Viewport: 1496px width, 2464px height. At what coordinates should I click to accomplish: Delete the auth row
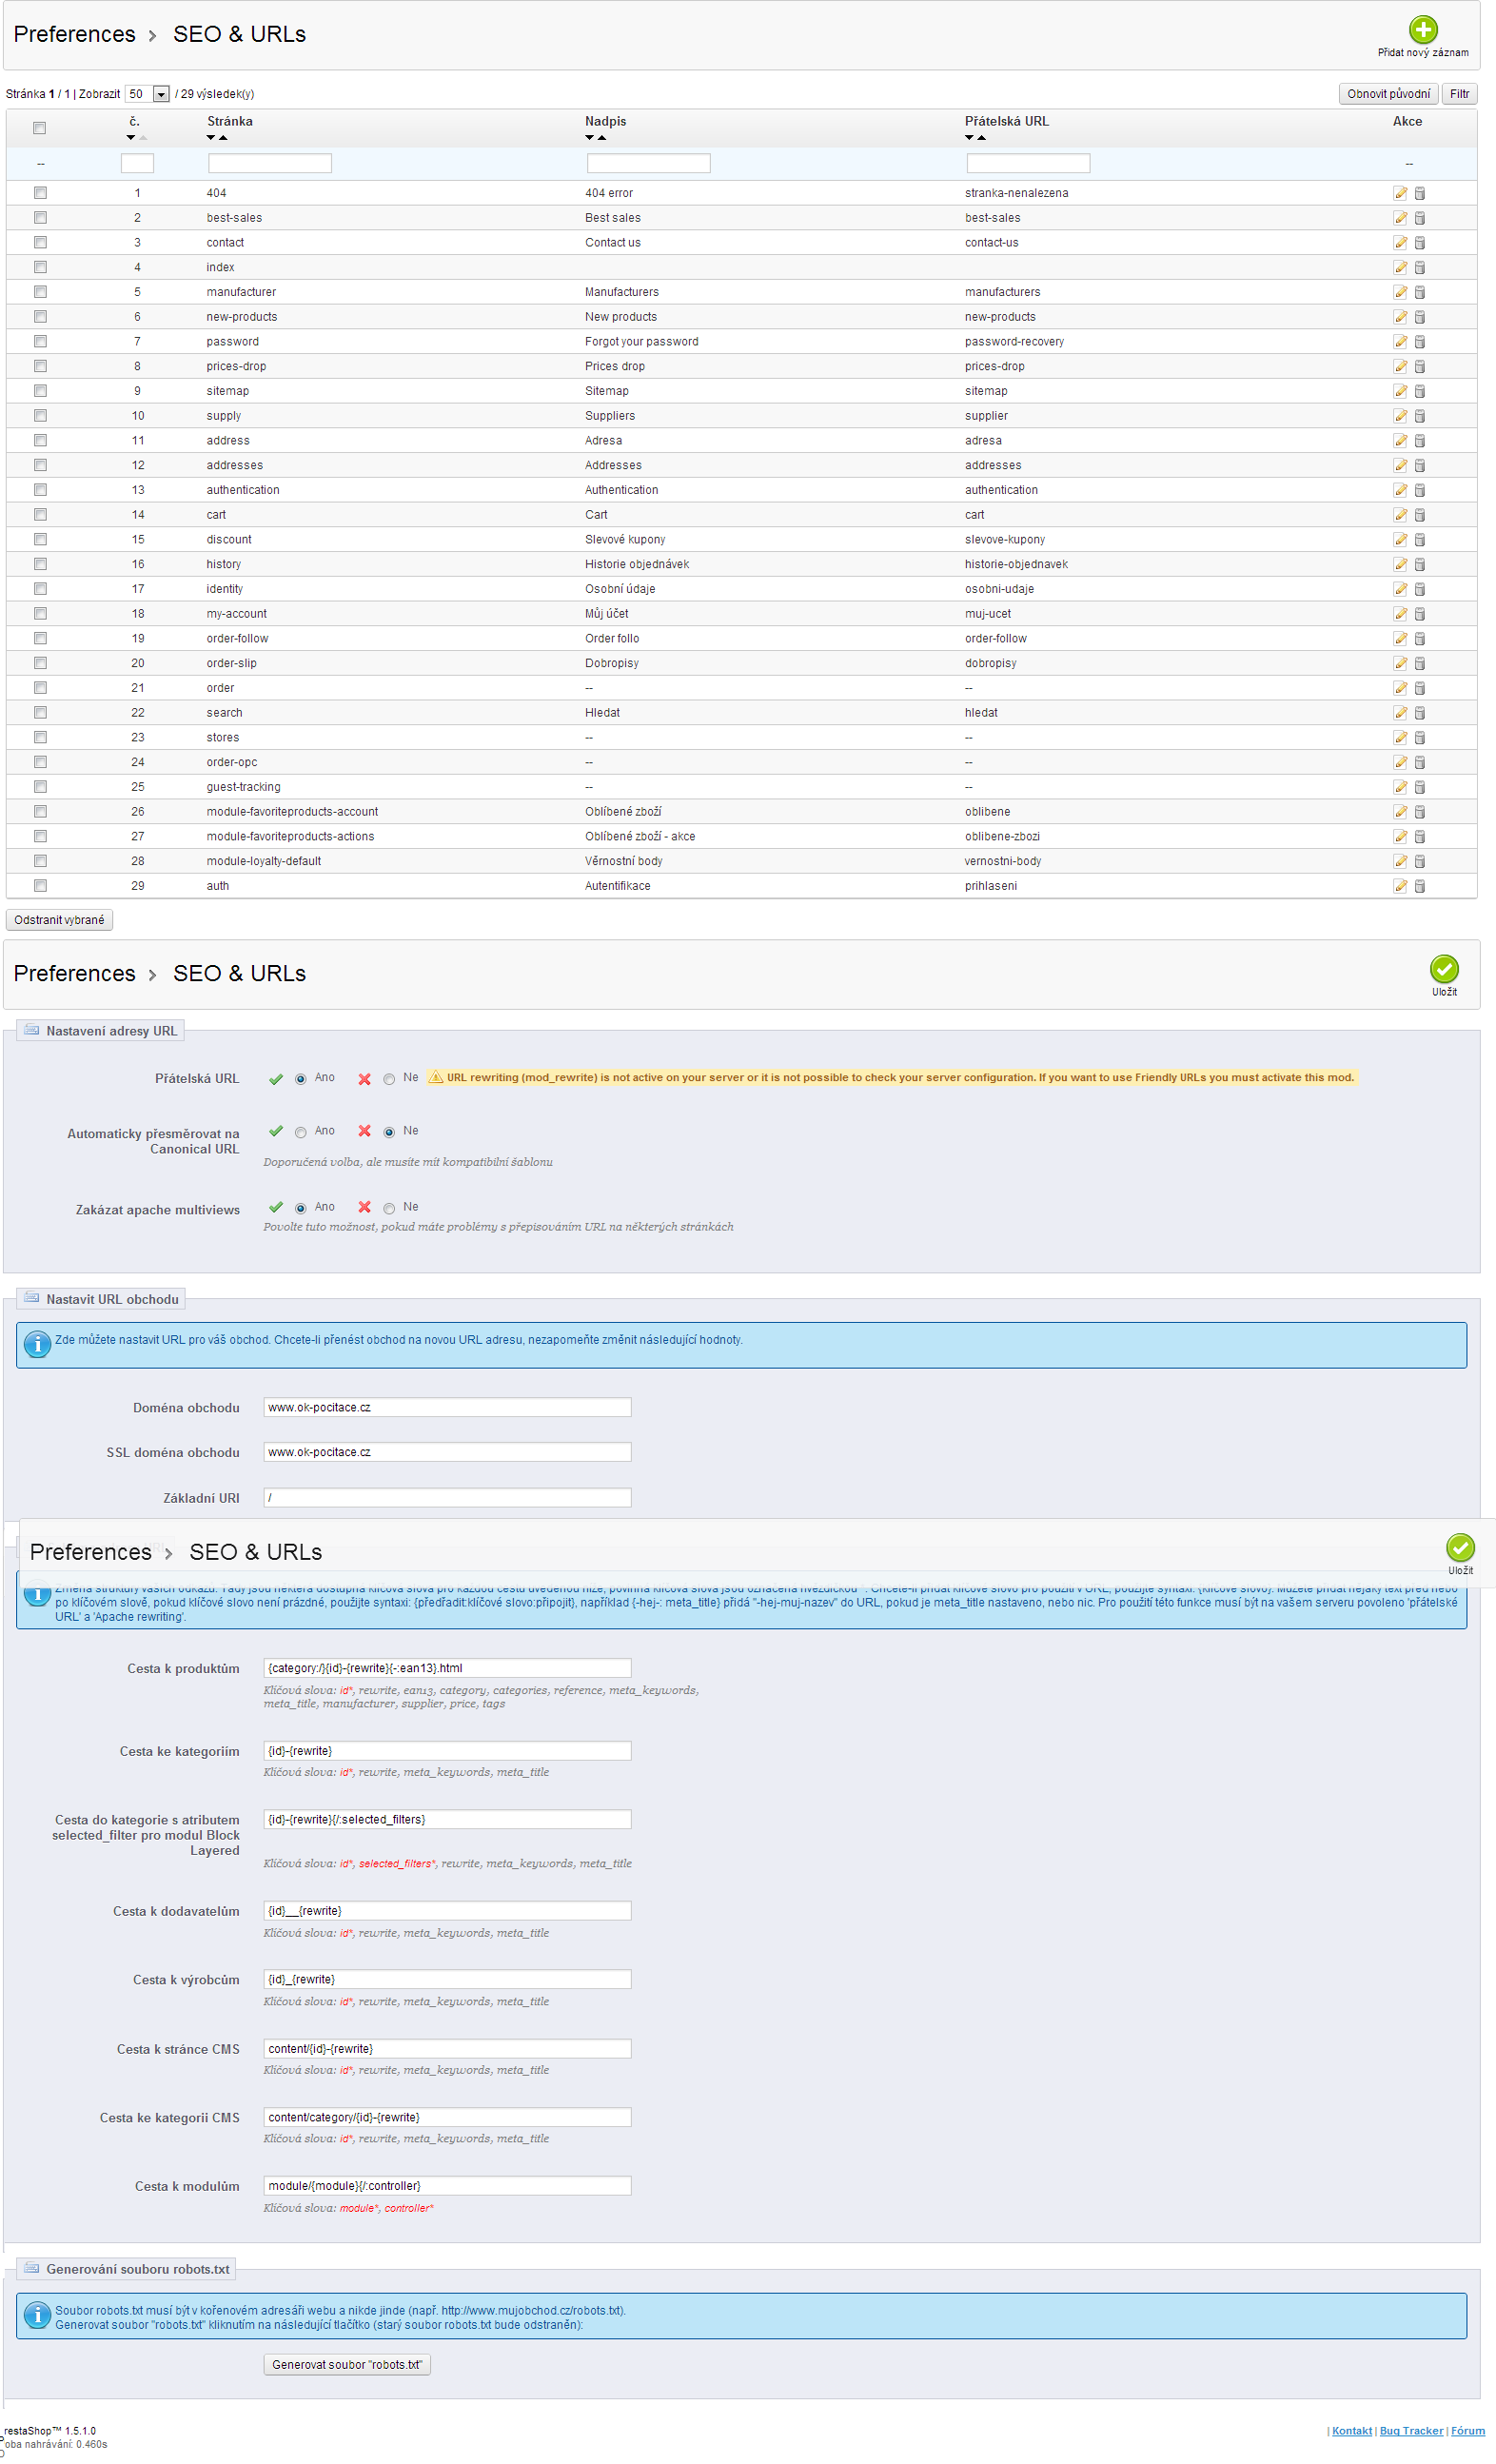(x=1420, y=886)
